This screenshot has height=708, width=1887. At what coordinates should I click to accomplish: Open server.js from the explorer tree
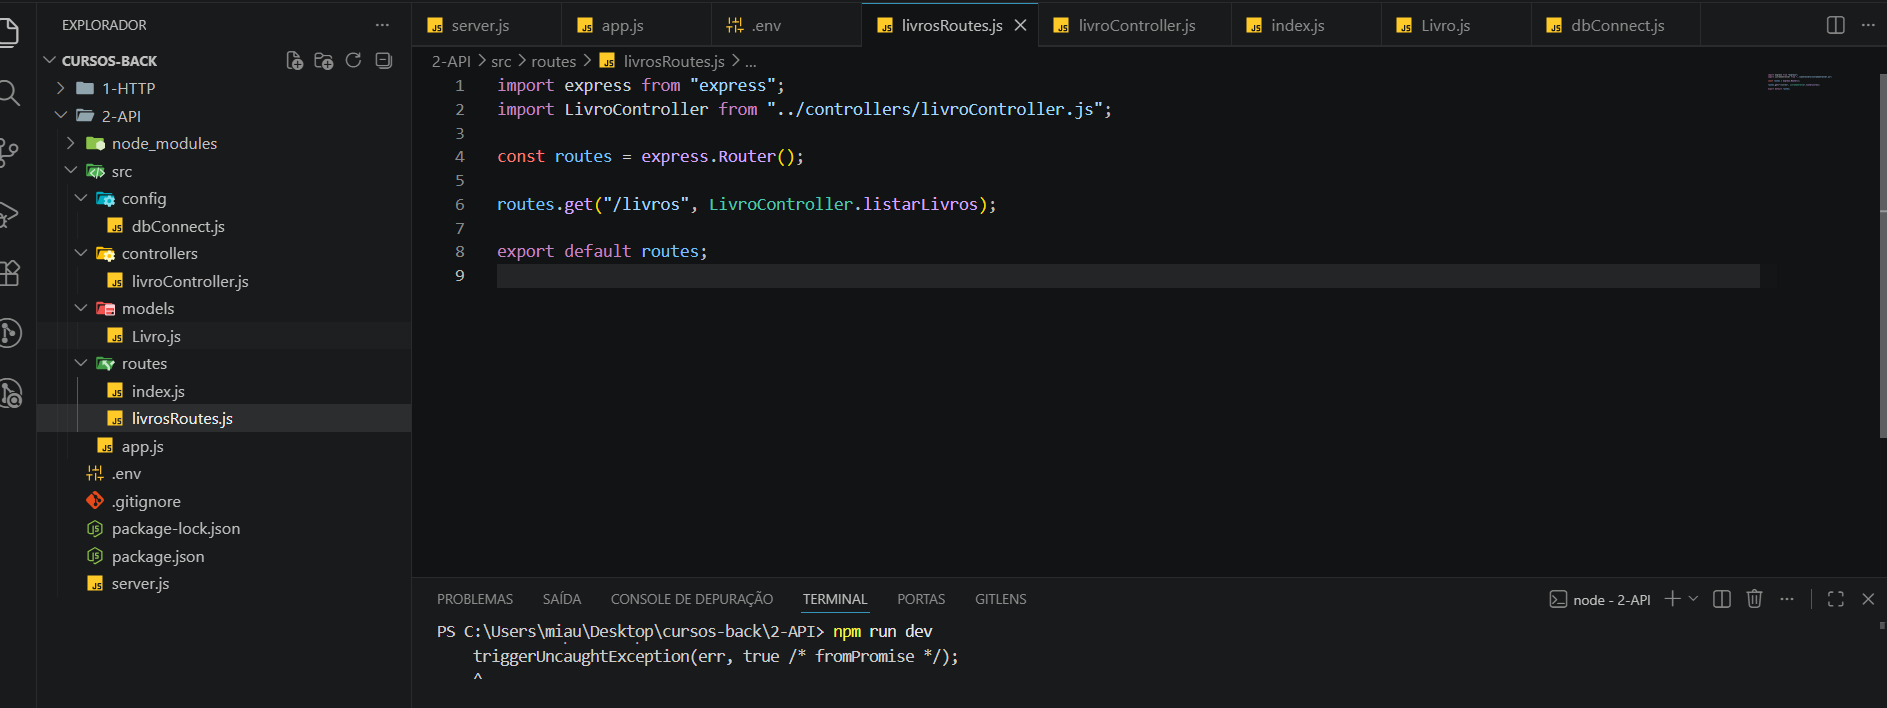tap(224, 583)
